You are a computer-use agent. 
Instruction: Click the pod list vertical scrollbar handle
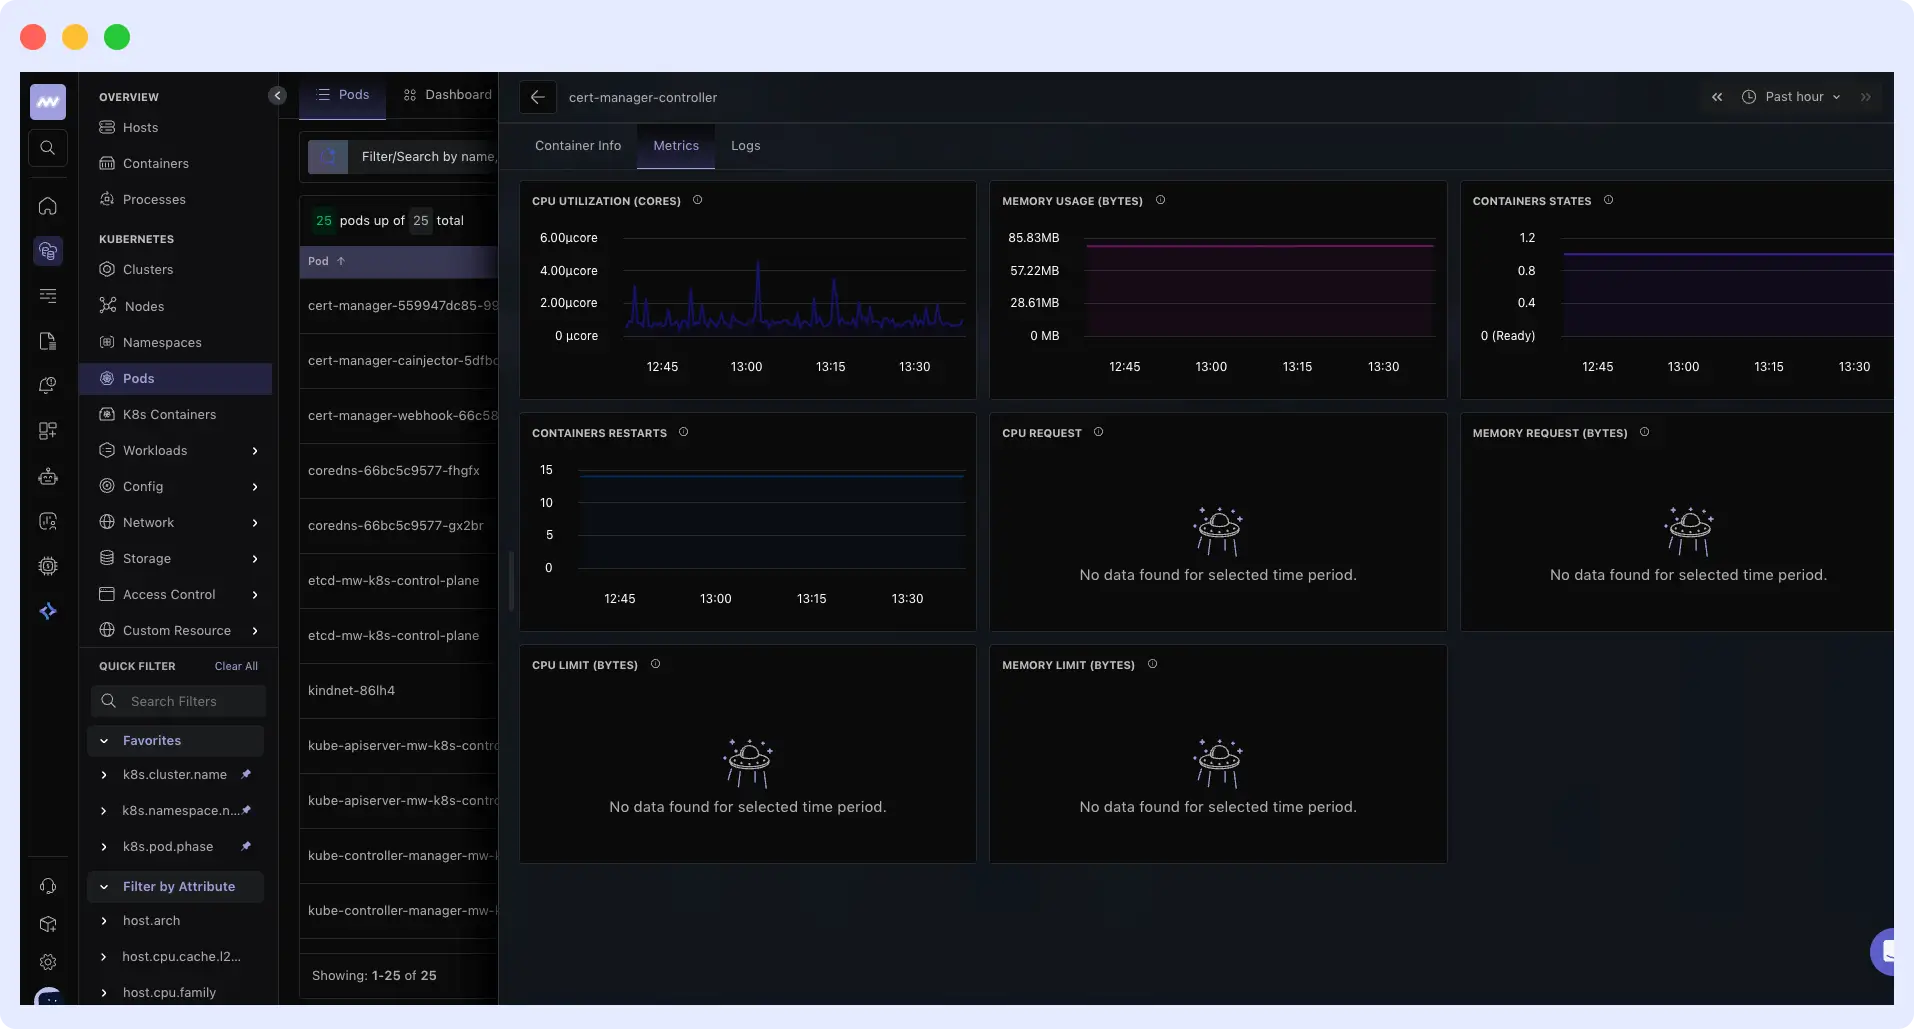[511, 580]
